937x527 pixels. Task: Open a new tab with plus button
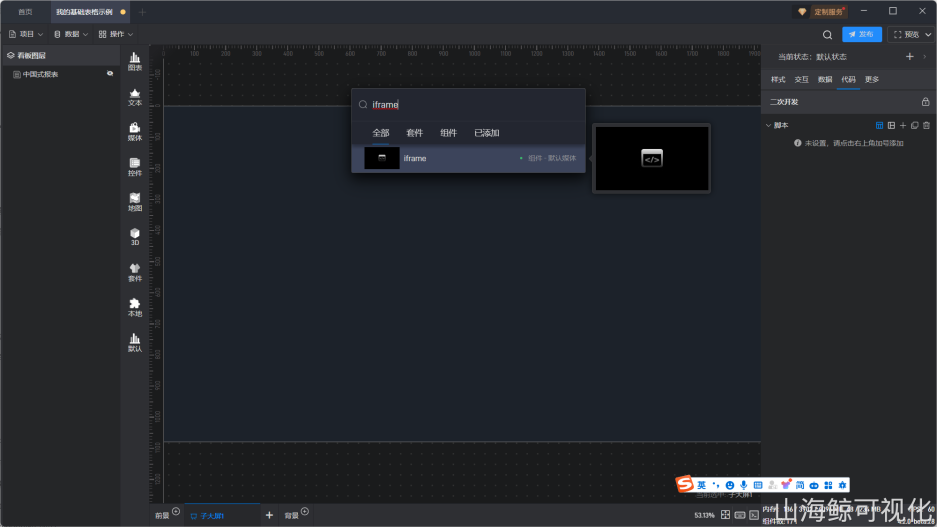coord(142,12)
